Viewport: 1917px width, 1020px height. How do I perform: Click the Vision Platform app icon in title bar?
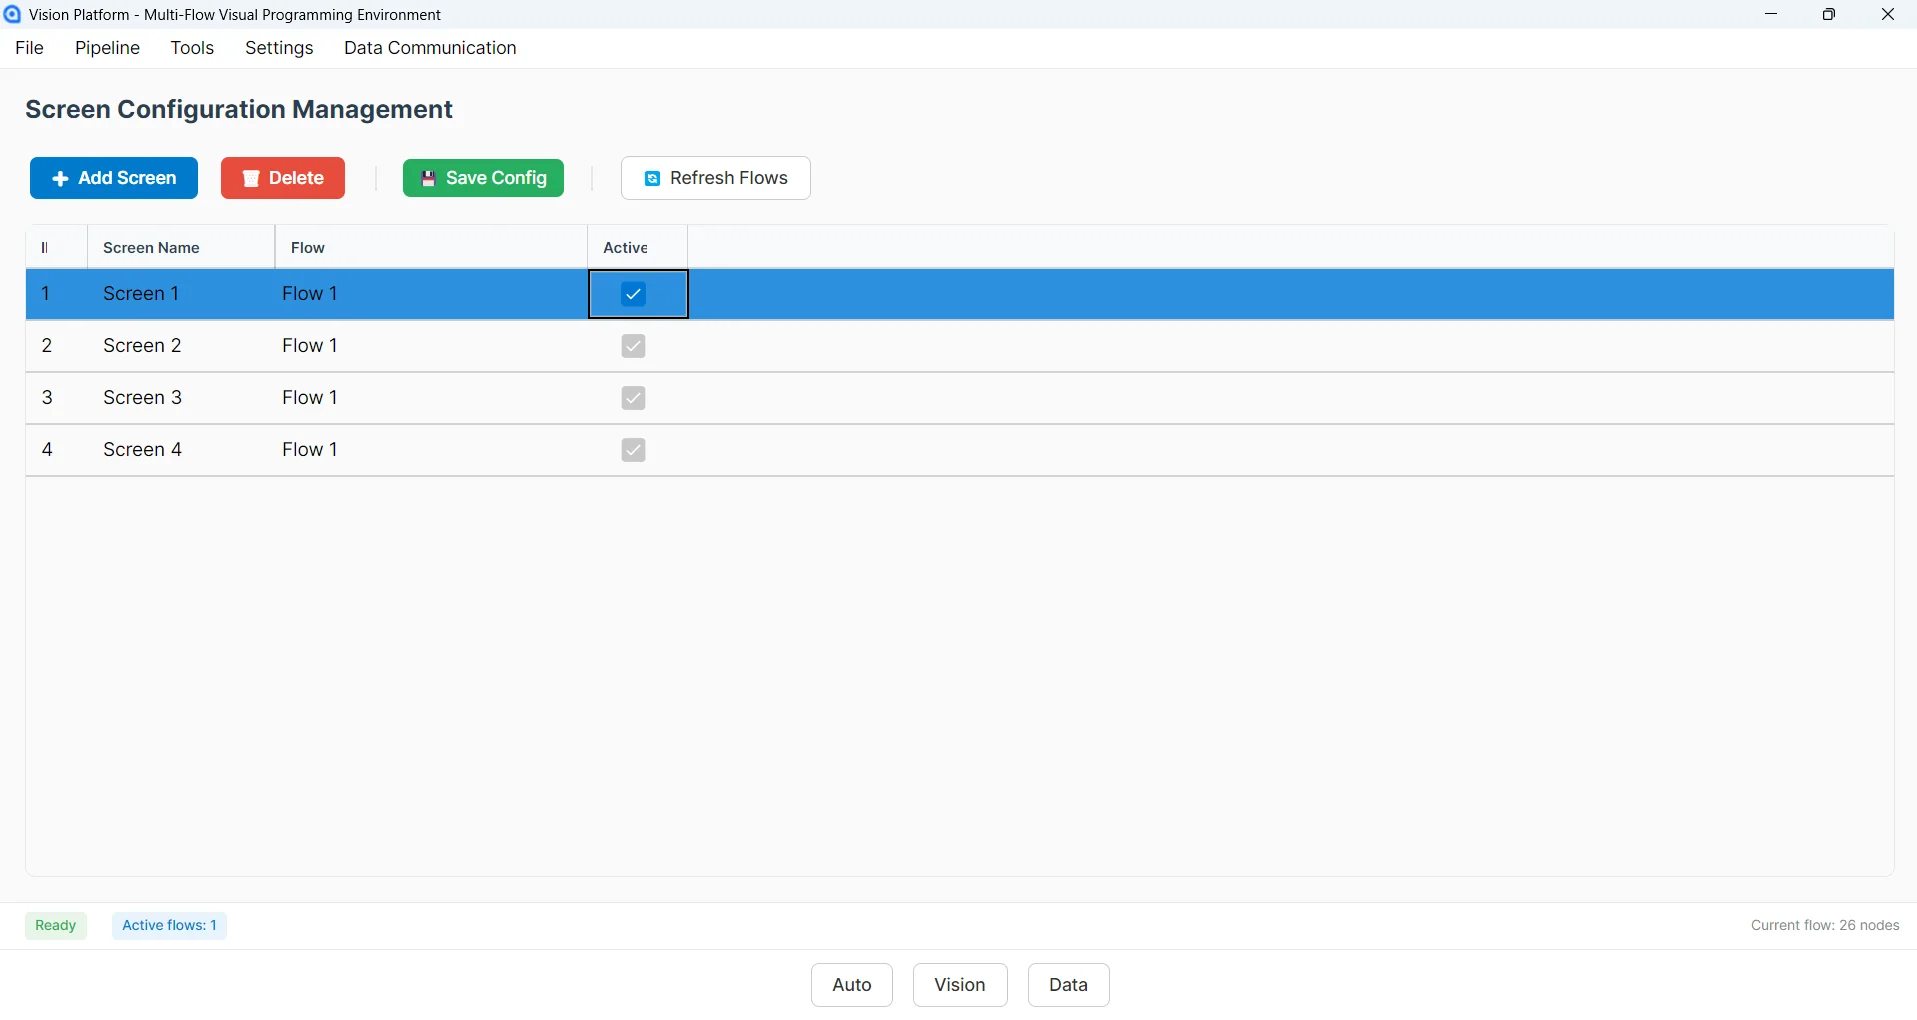(x=12, y=14)
